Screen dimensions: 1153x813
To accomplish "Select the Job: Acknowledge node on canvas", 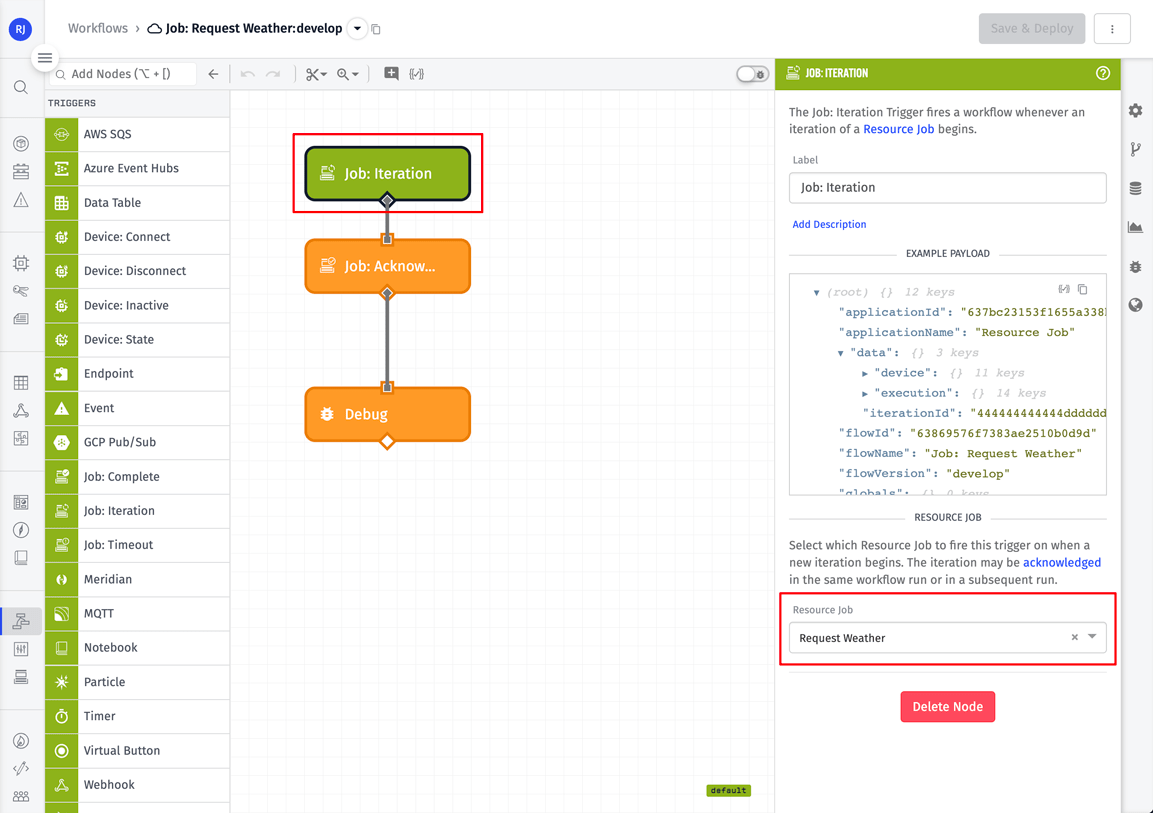I will click(x=388, y=266).
